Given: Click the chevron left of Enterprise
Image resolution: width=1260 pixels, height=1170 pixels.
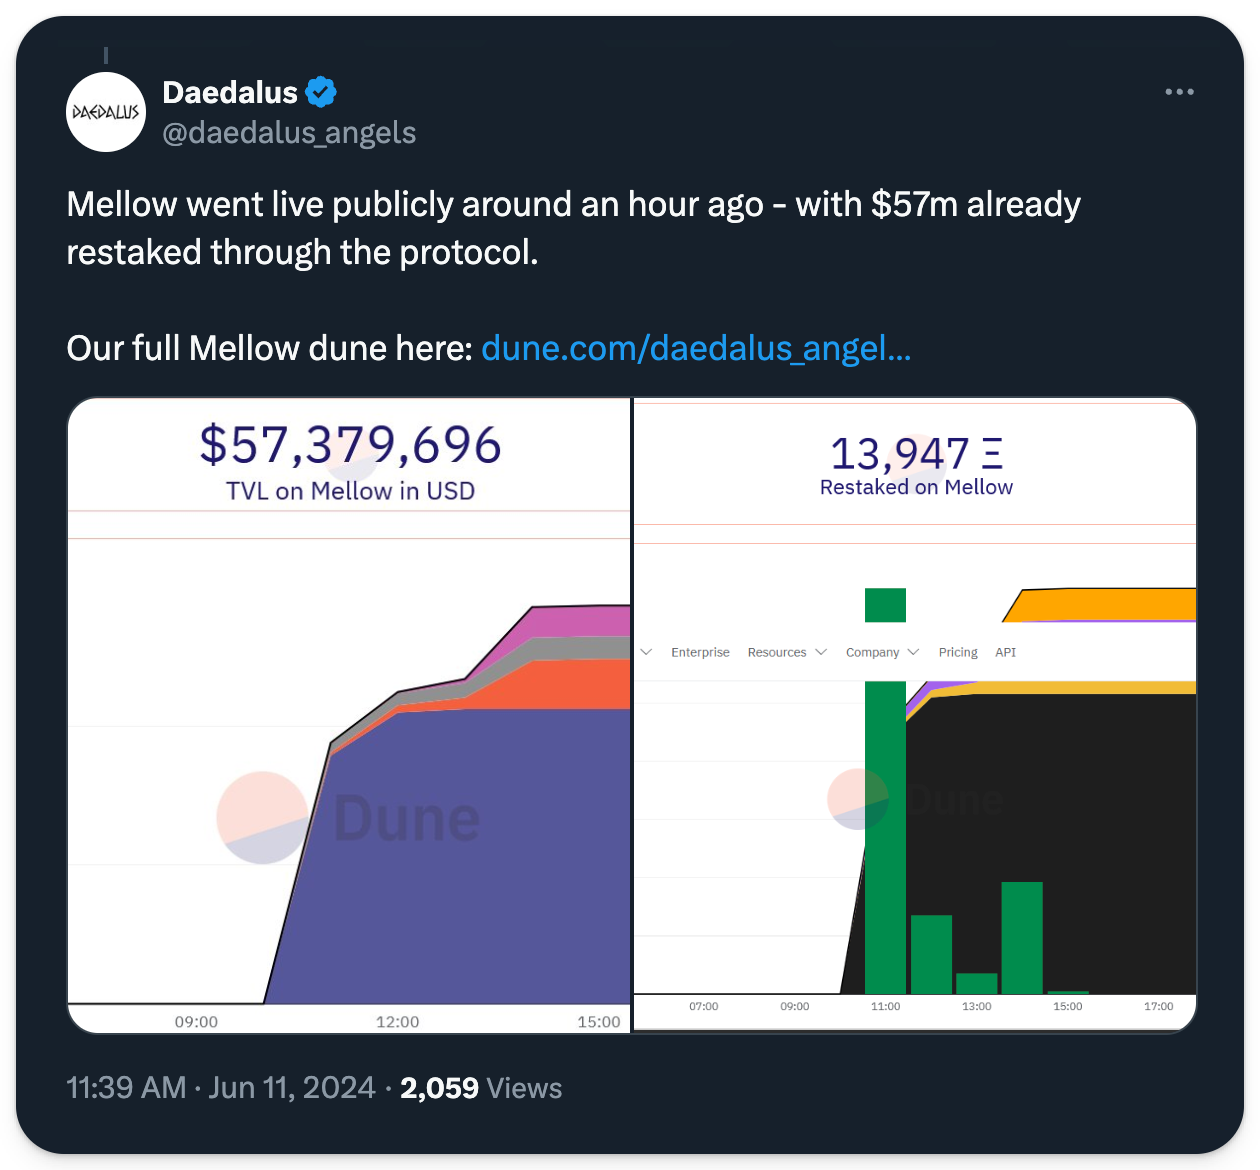Looking at the screenshot, I should click(x=646, y=652).
